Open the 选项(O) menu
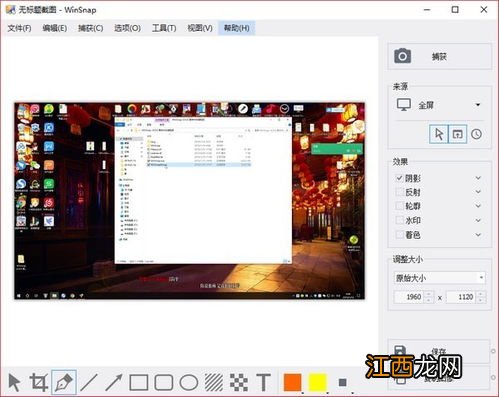The height and width of the screenshot is (397, 499). pyautogui.click(x=127, y=28)
